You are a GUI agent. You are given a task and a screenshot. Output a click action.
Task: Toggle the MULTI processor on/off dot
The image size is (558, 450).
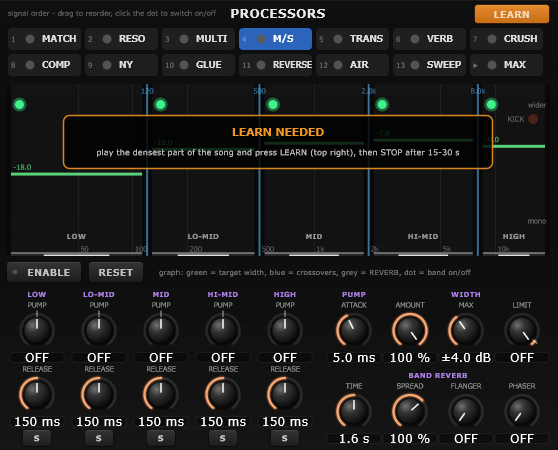coord(184,39)
